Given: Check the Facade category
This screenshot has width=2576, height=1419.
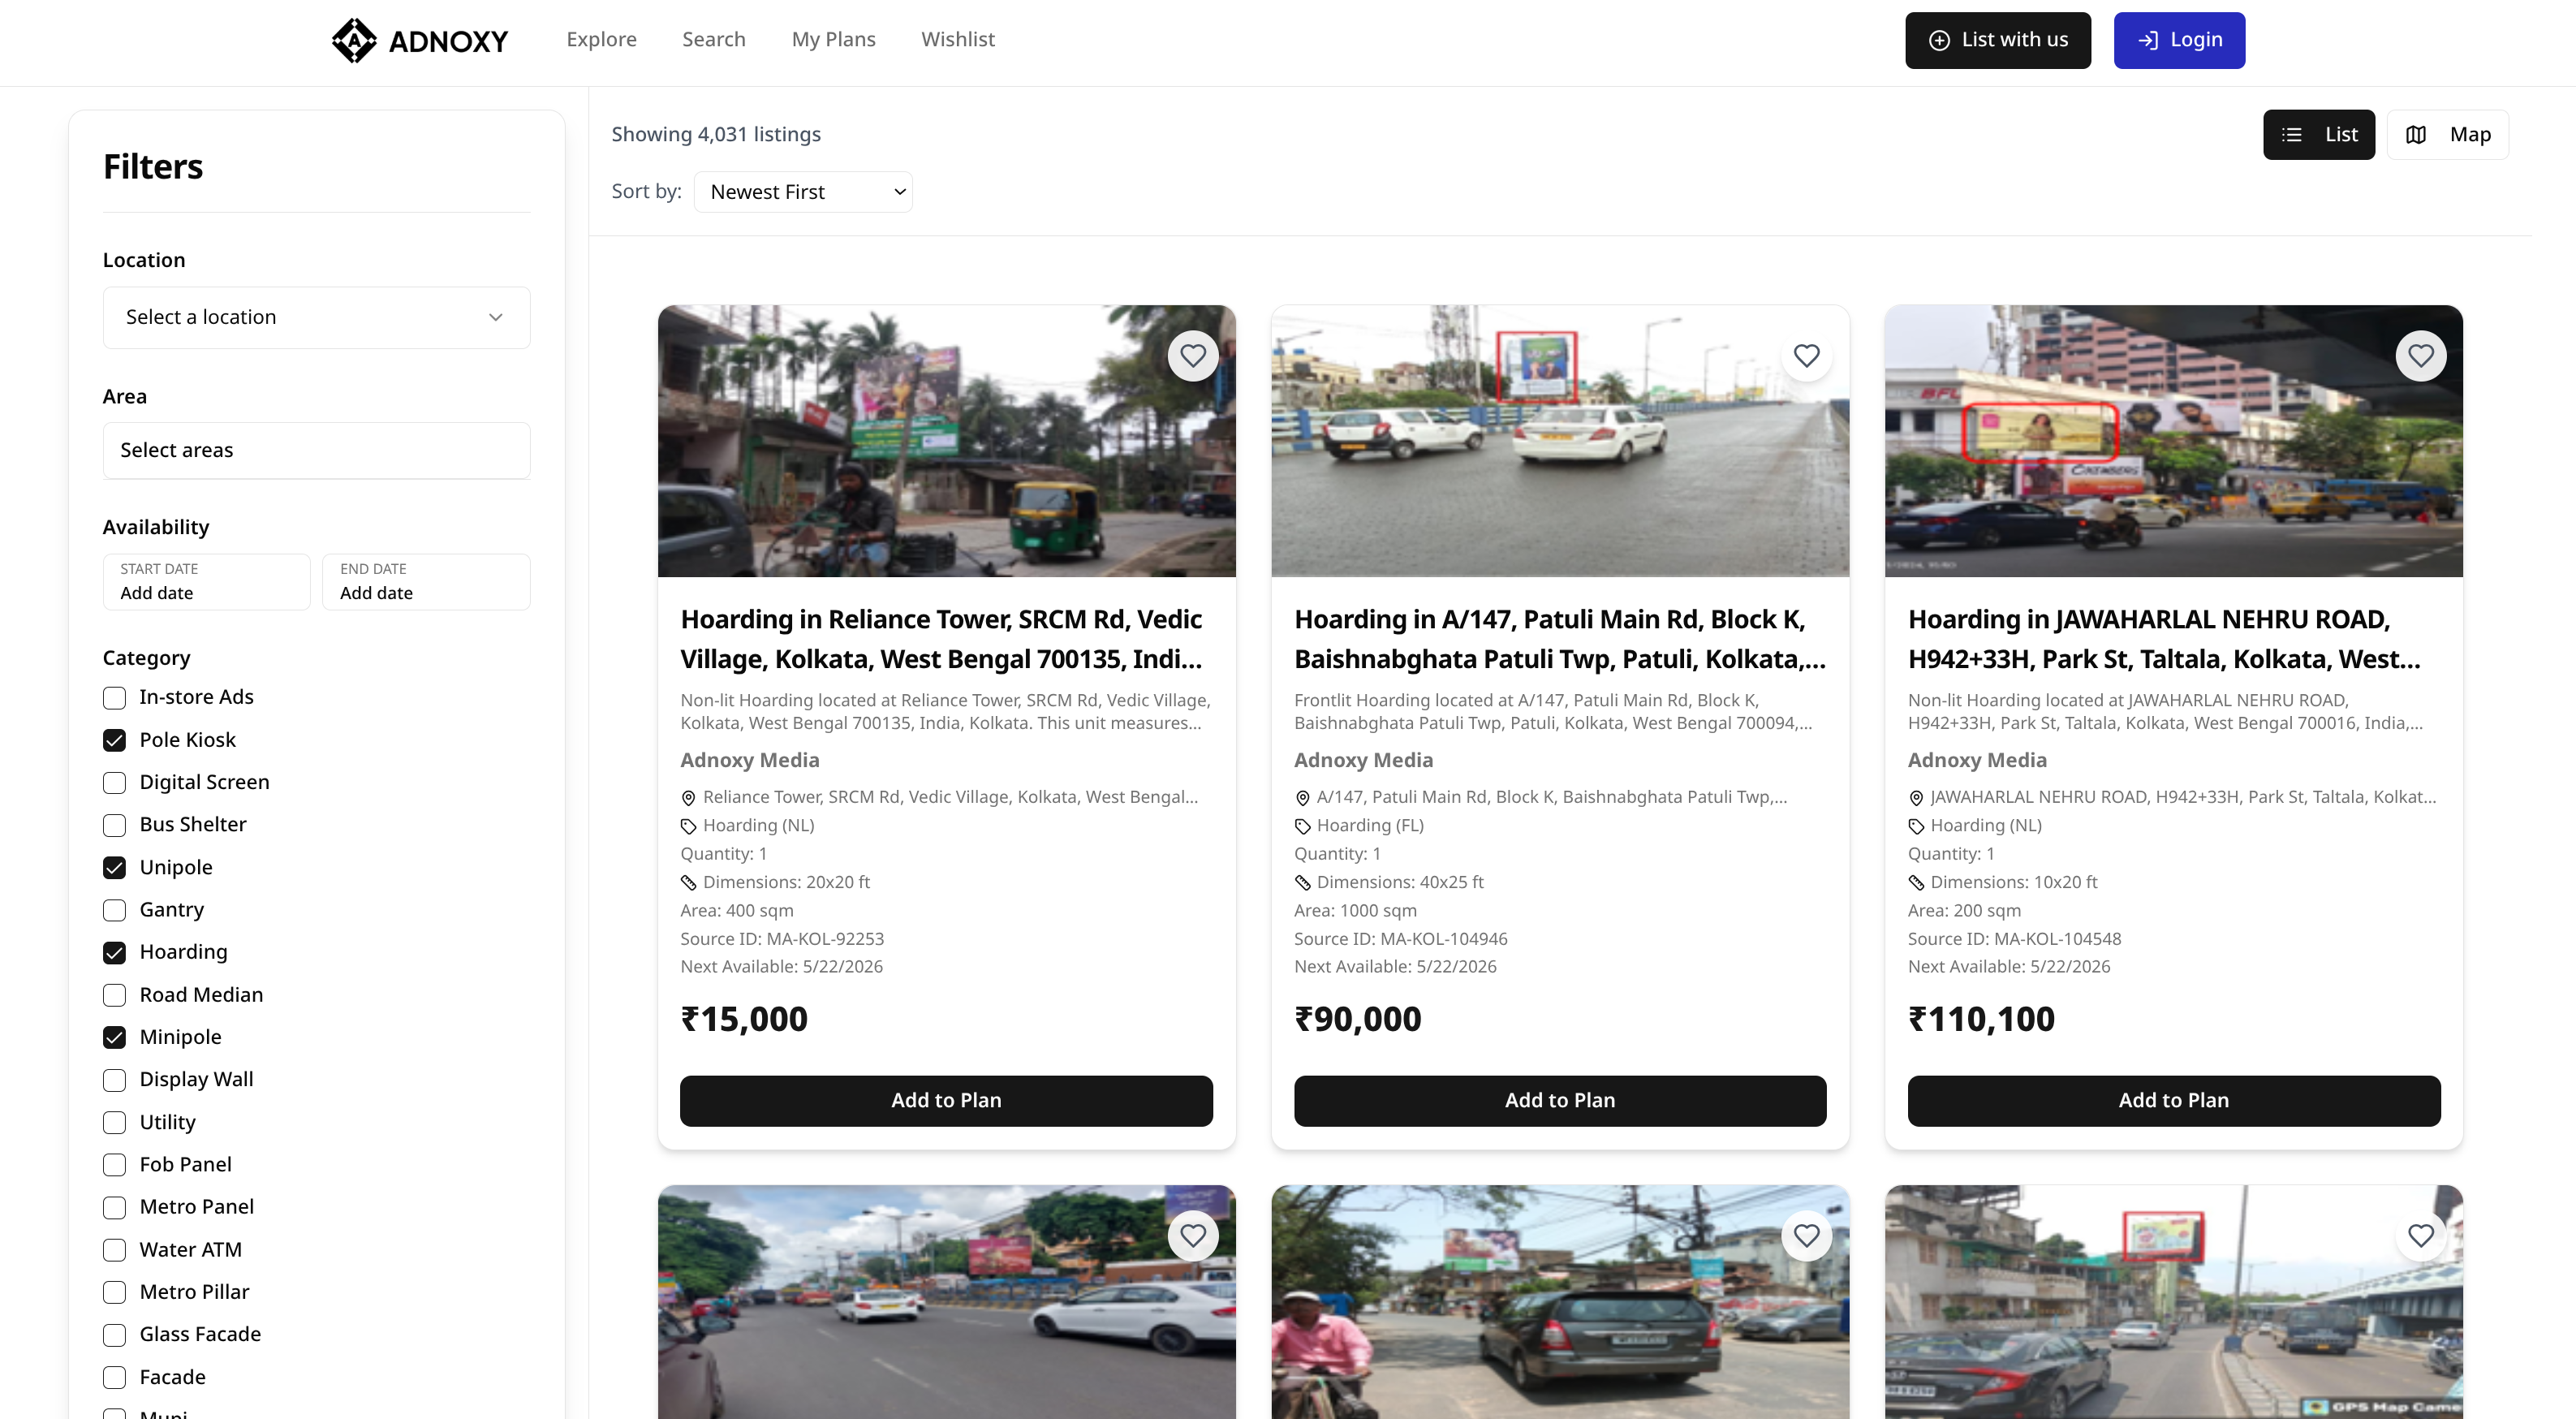Looking at the screenshot, I should 114,1378.
